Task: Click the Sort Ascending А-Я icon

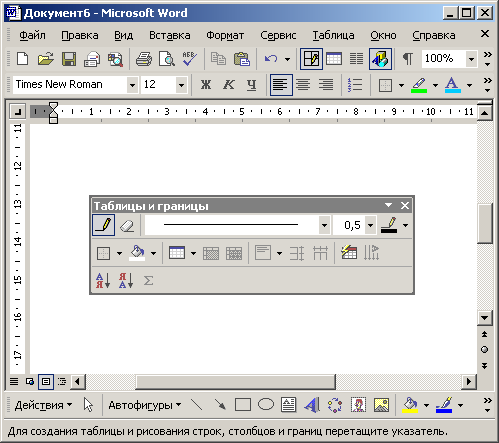Action: (103, 280)
